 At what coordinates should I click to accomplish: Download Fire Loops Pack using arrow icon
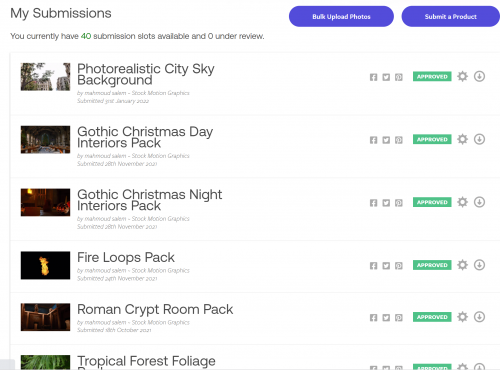[x=479, y=265]
